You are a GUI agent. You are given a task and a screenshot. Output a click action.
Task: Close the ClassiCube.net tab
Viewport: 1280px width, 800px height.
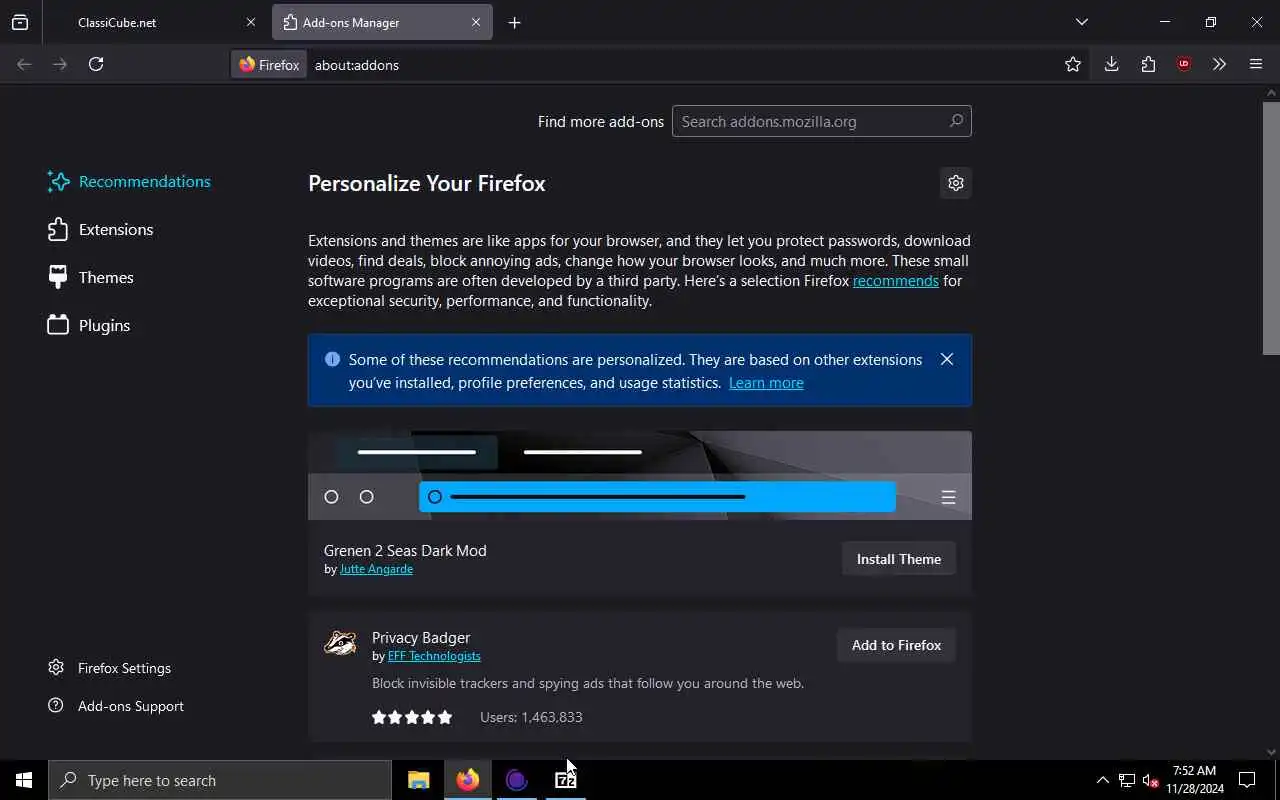pyautogui.click(x=251, y=22)
